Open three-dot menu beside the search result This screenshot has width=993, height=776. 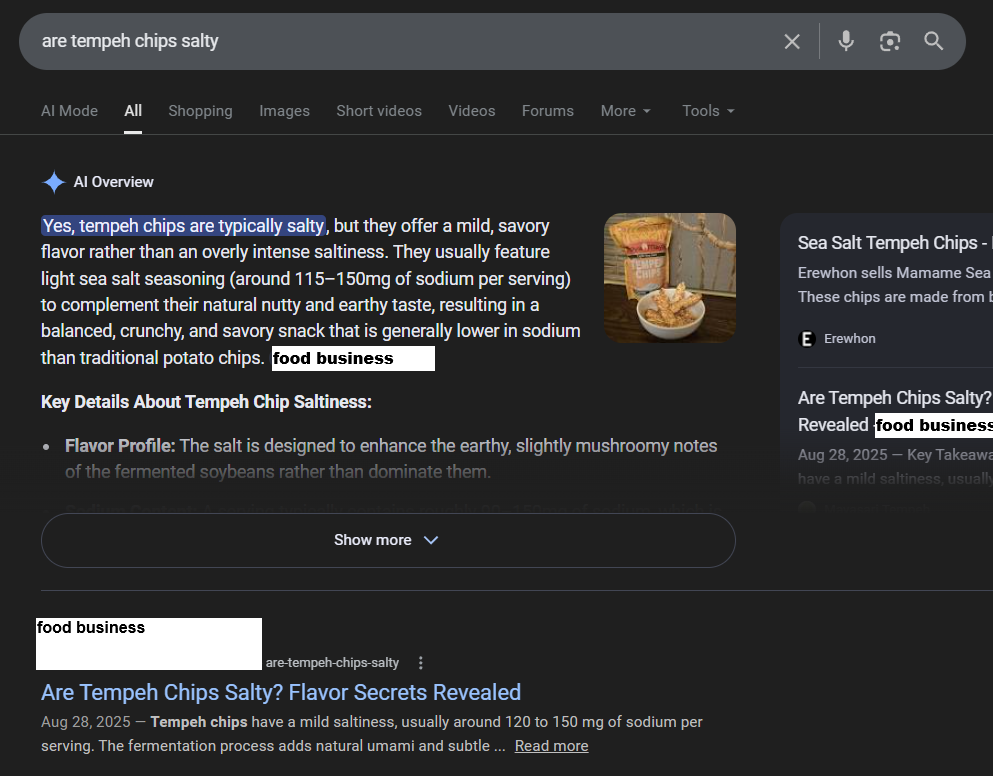421,663
